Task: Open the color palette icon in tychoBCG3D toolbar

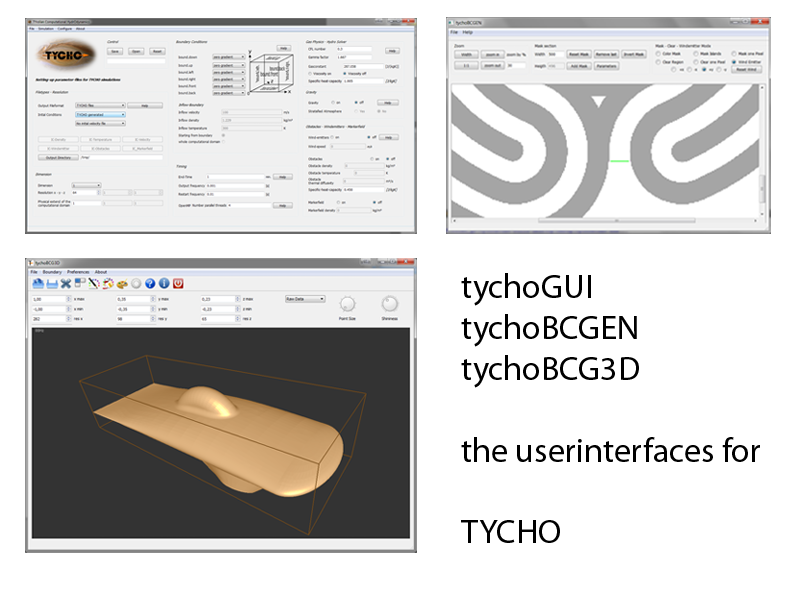Action: pyautogui.click(x=121, y=283)
